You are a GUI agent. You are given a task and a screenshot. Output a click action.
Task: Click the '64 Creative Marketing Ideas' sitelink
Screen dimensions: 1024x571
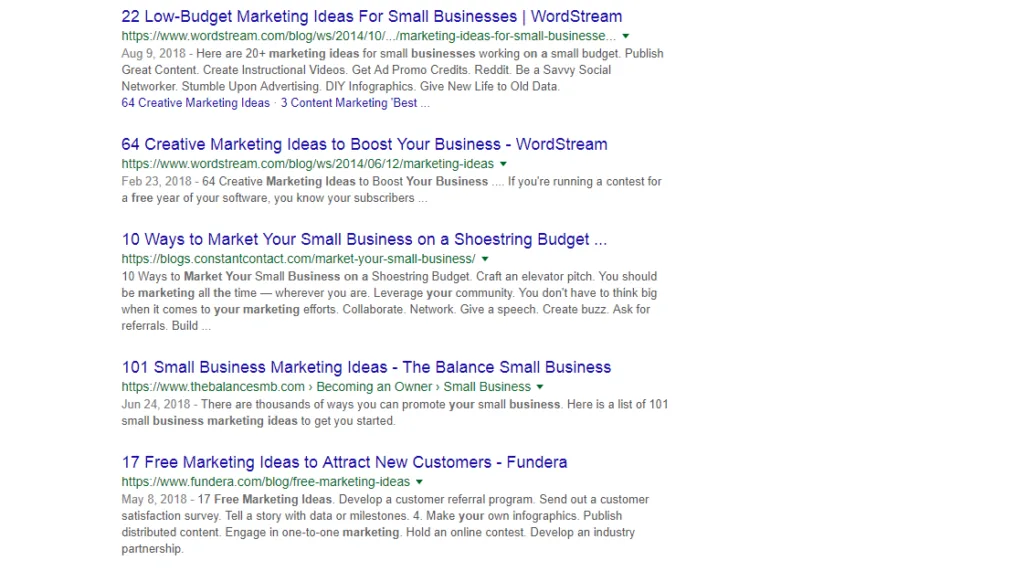[196, 103]
